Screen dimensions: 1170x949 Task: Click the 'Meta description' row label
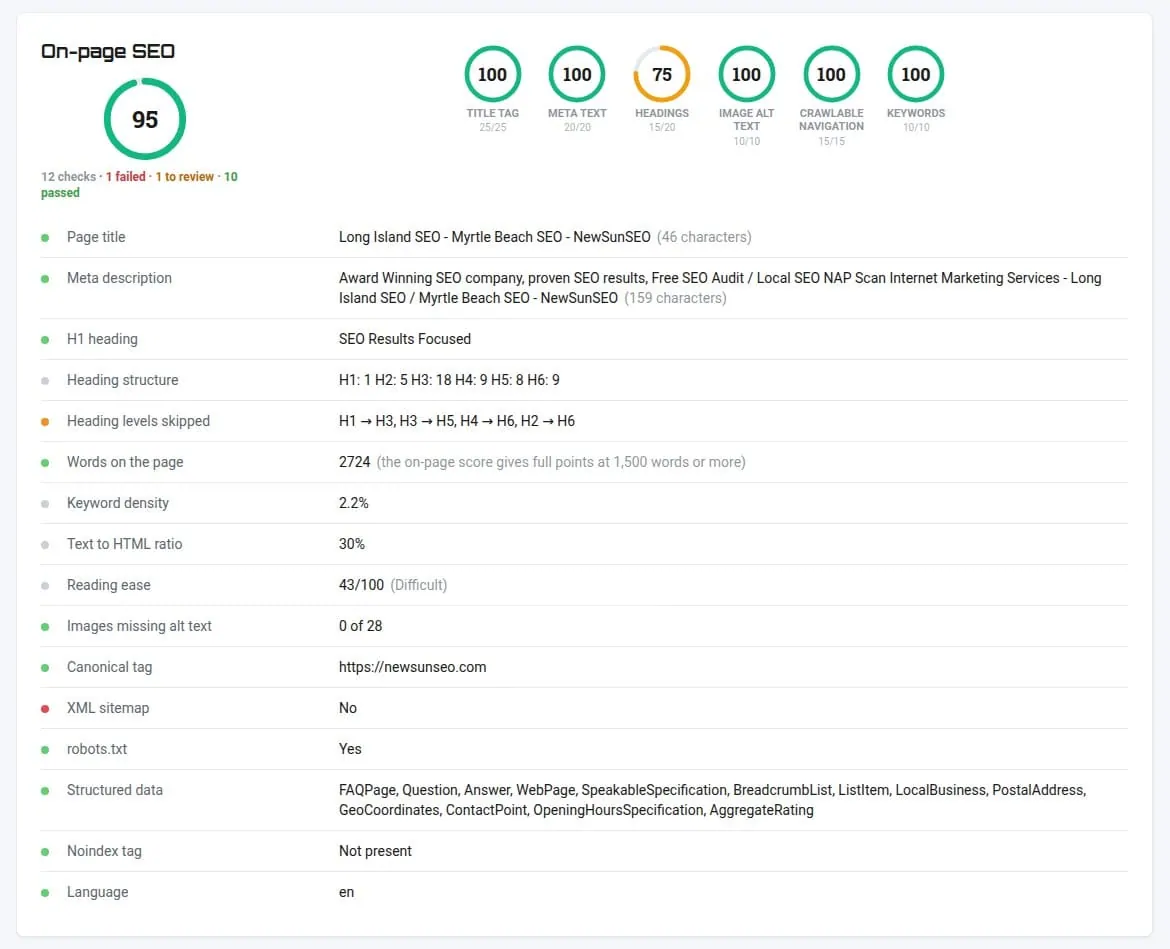[x=119, y=278]
